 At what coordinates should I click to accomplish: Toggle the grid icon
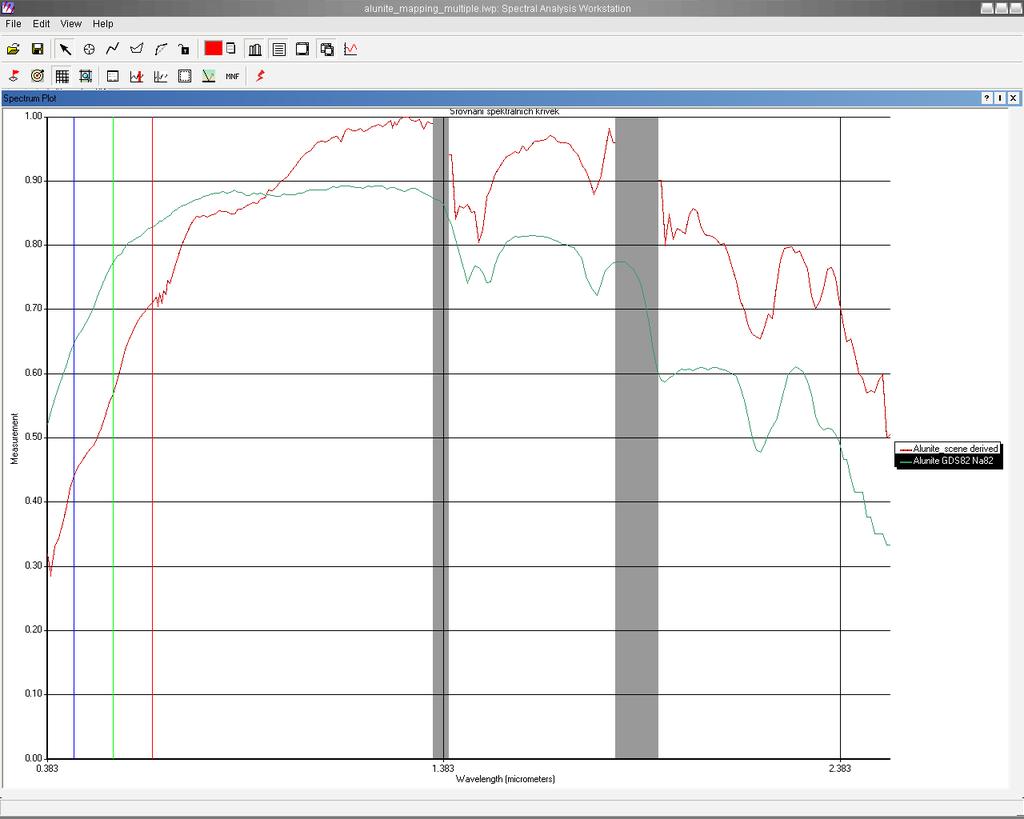pos(61,76)
